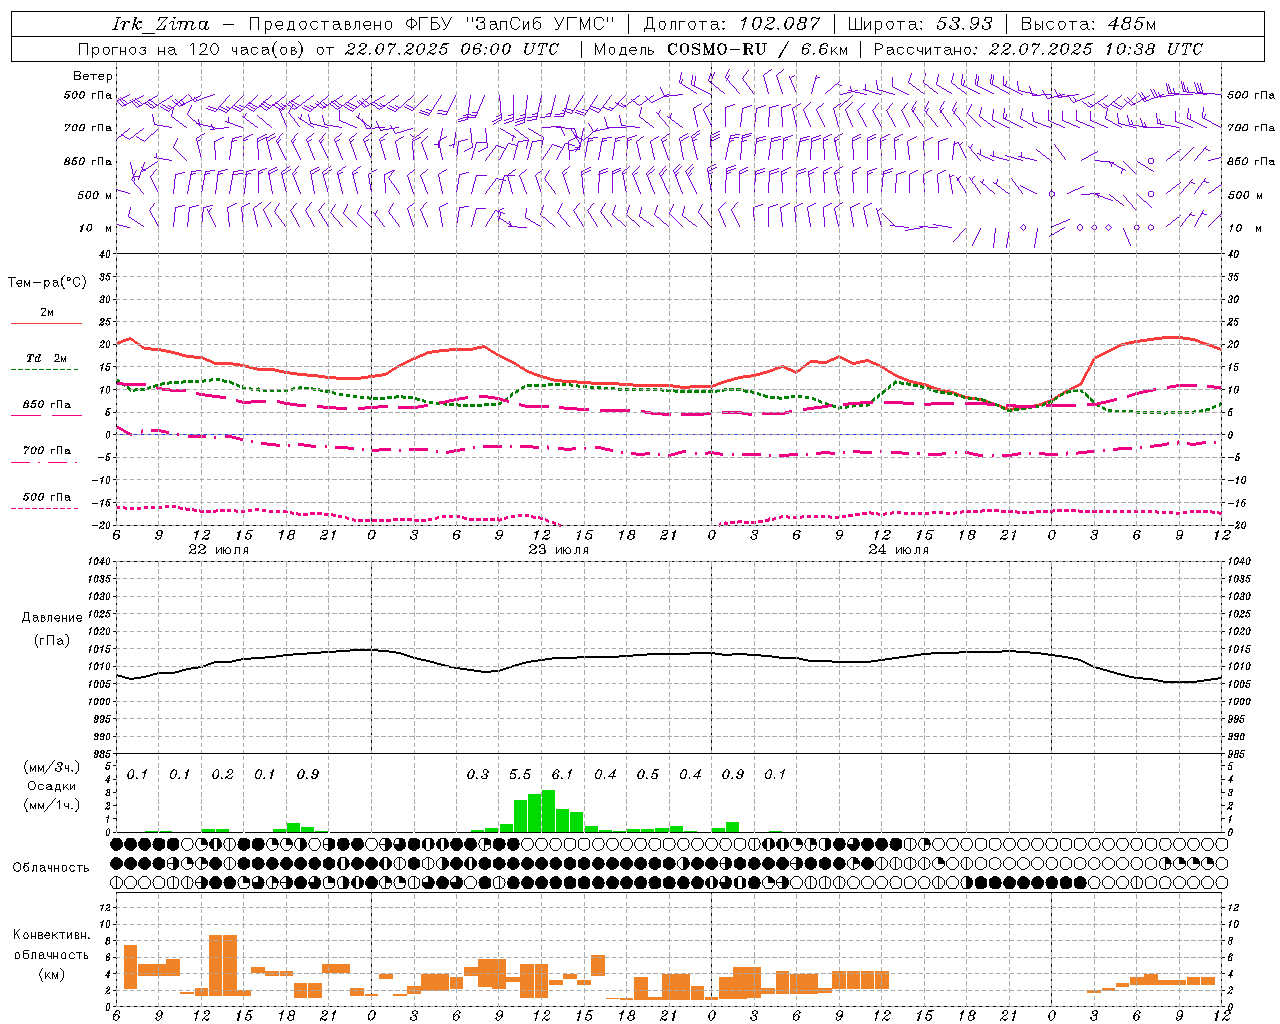
Task: Select the "Высота: 485м" elevation text
Action: (x=1087, y=23)
